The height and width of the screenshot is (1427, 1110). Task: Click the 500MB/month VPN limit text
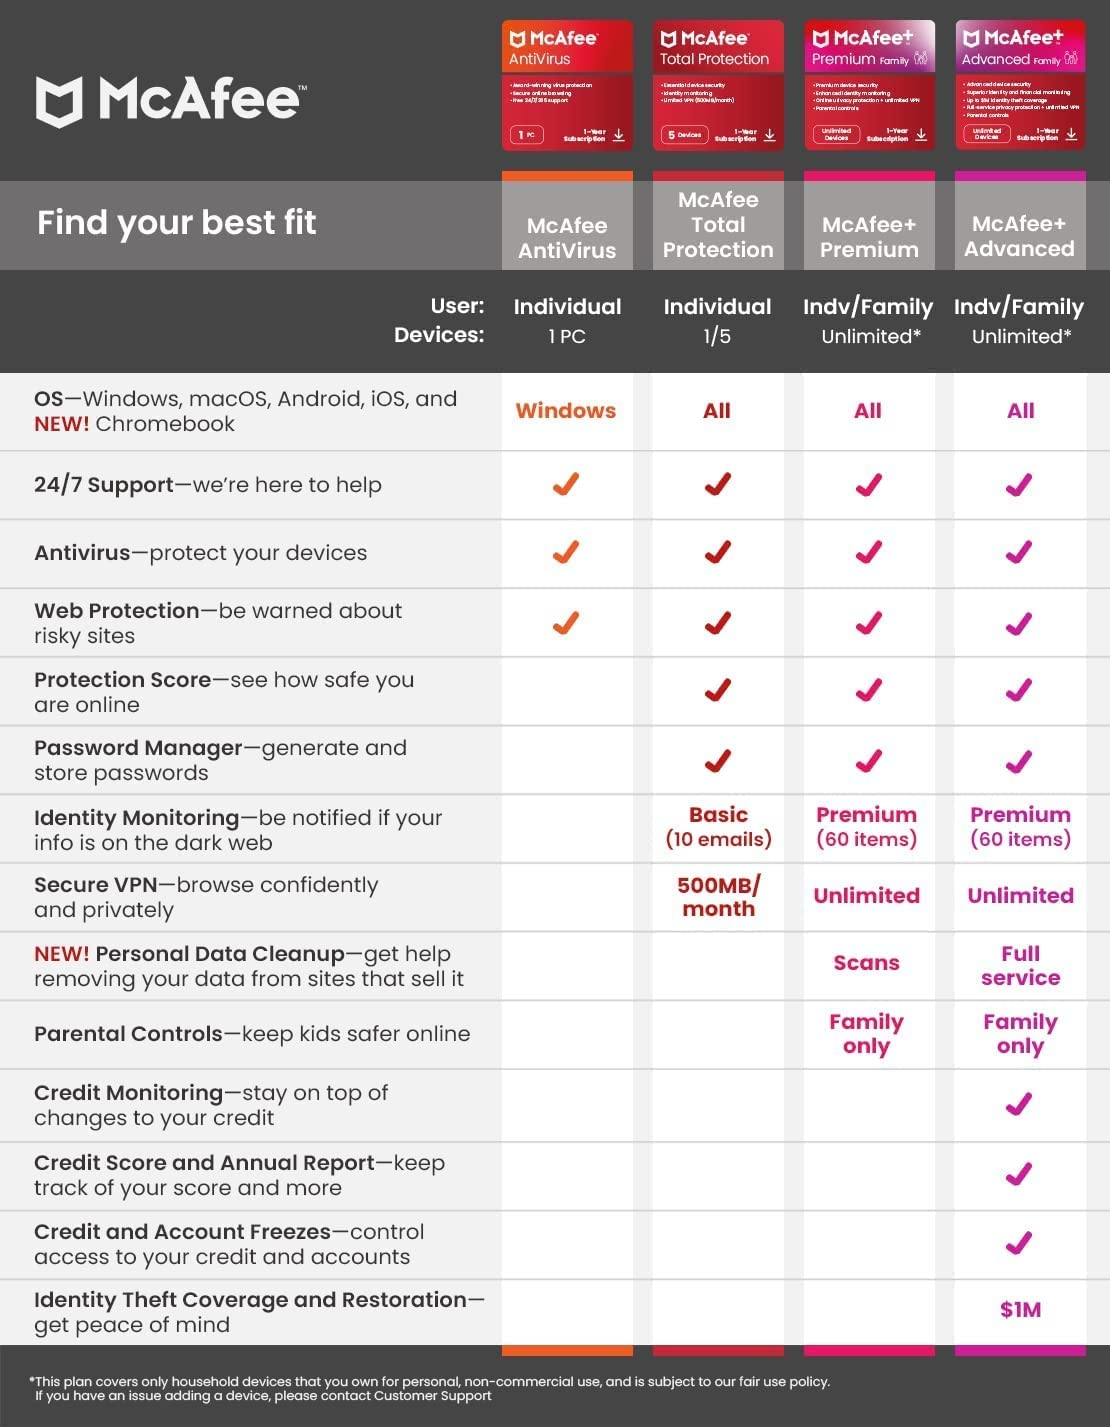719,897
